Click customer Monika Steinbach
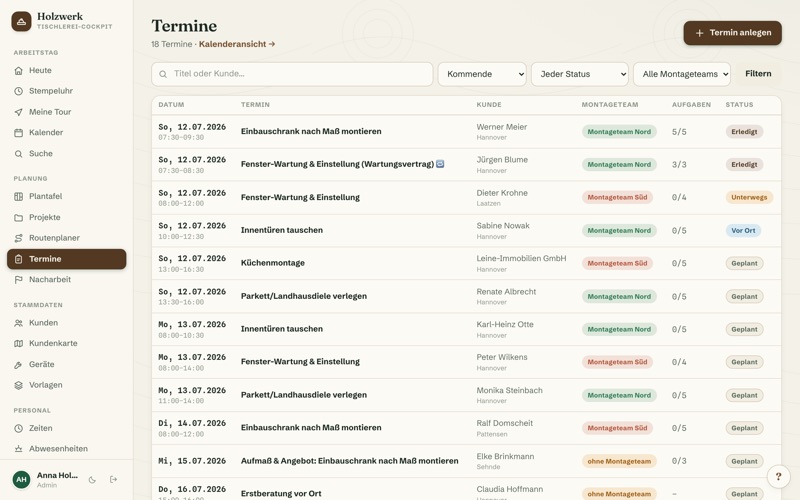The height and width of the screenshot is (500, 800). coord(509,390)
